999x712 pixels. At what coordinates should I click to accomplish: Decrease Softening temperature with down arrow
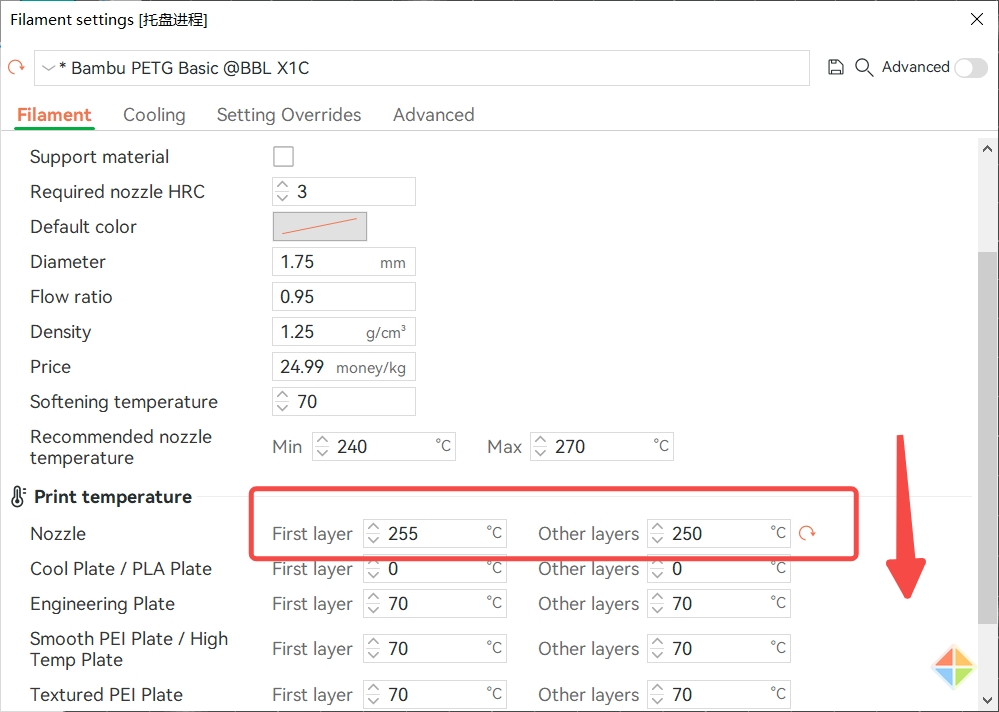[282, 408]
